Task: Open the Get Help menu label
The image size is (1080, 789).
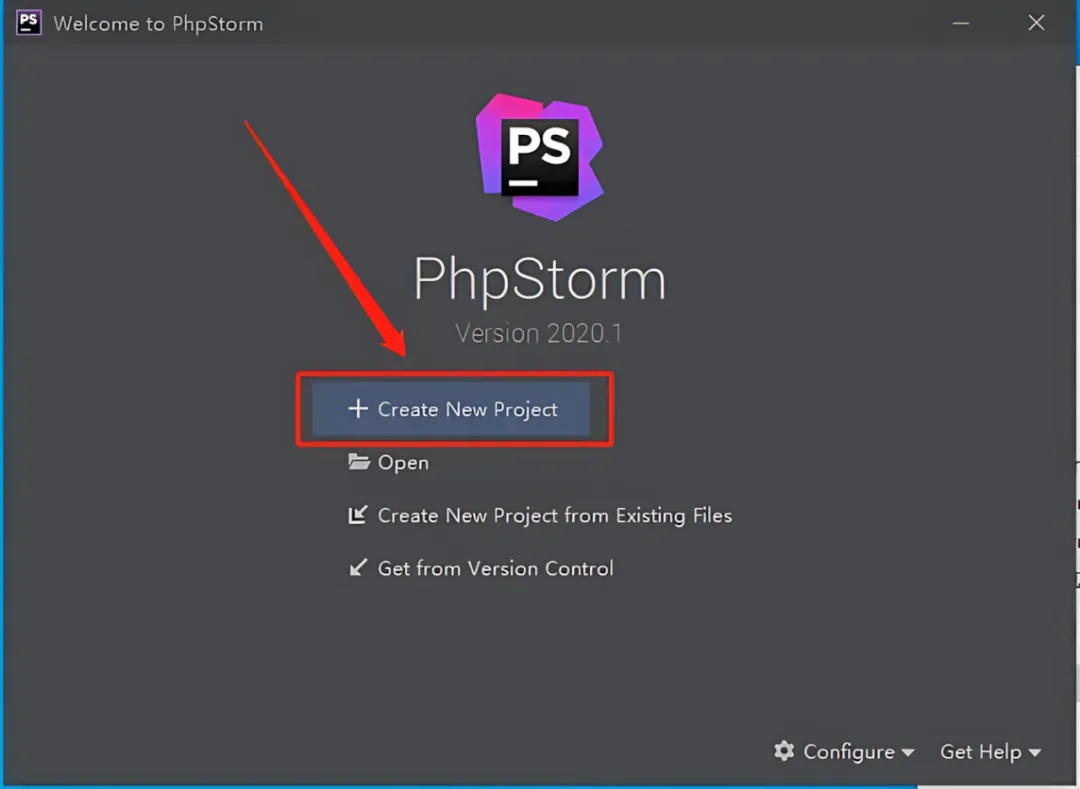Action: click(x=980, y=751)
